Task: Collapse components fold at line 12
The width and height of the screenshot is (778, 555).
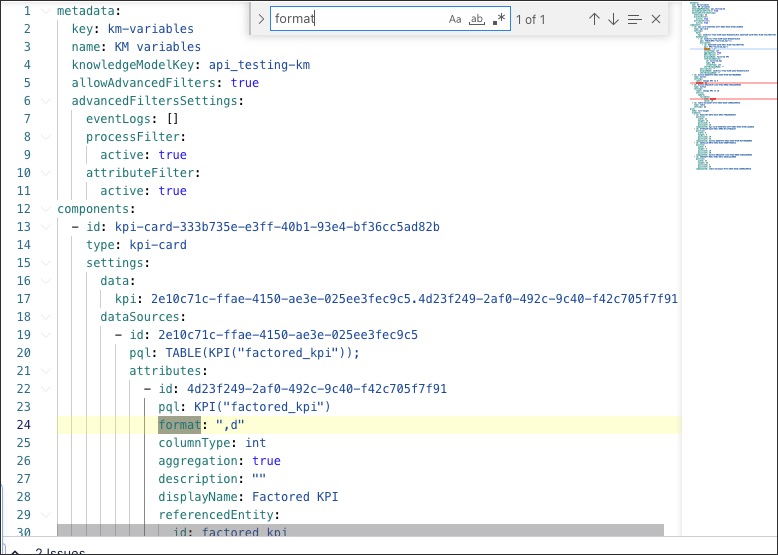Action: (46, 209)
